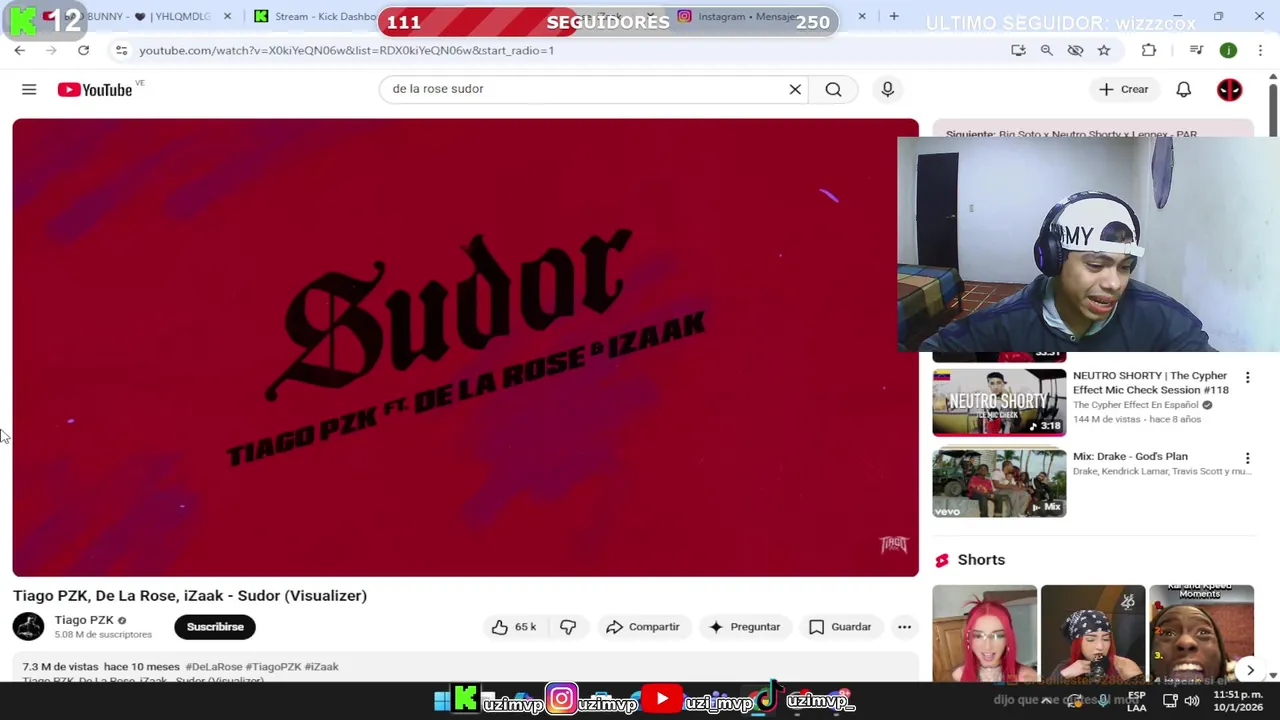Image resolution: width=1280 pixels, height=720 pixels.
Task: Clear the search box with the X icon
Action: pos(795,89)
